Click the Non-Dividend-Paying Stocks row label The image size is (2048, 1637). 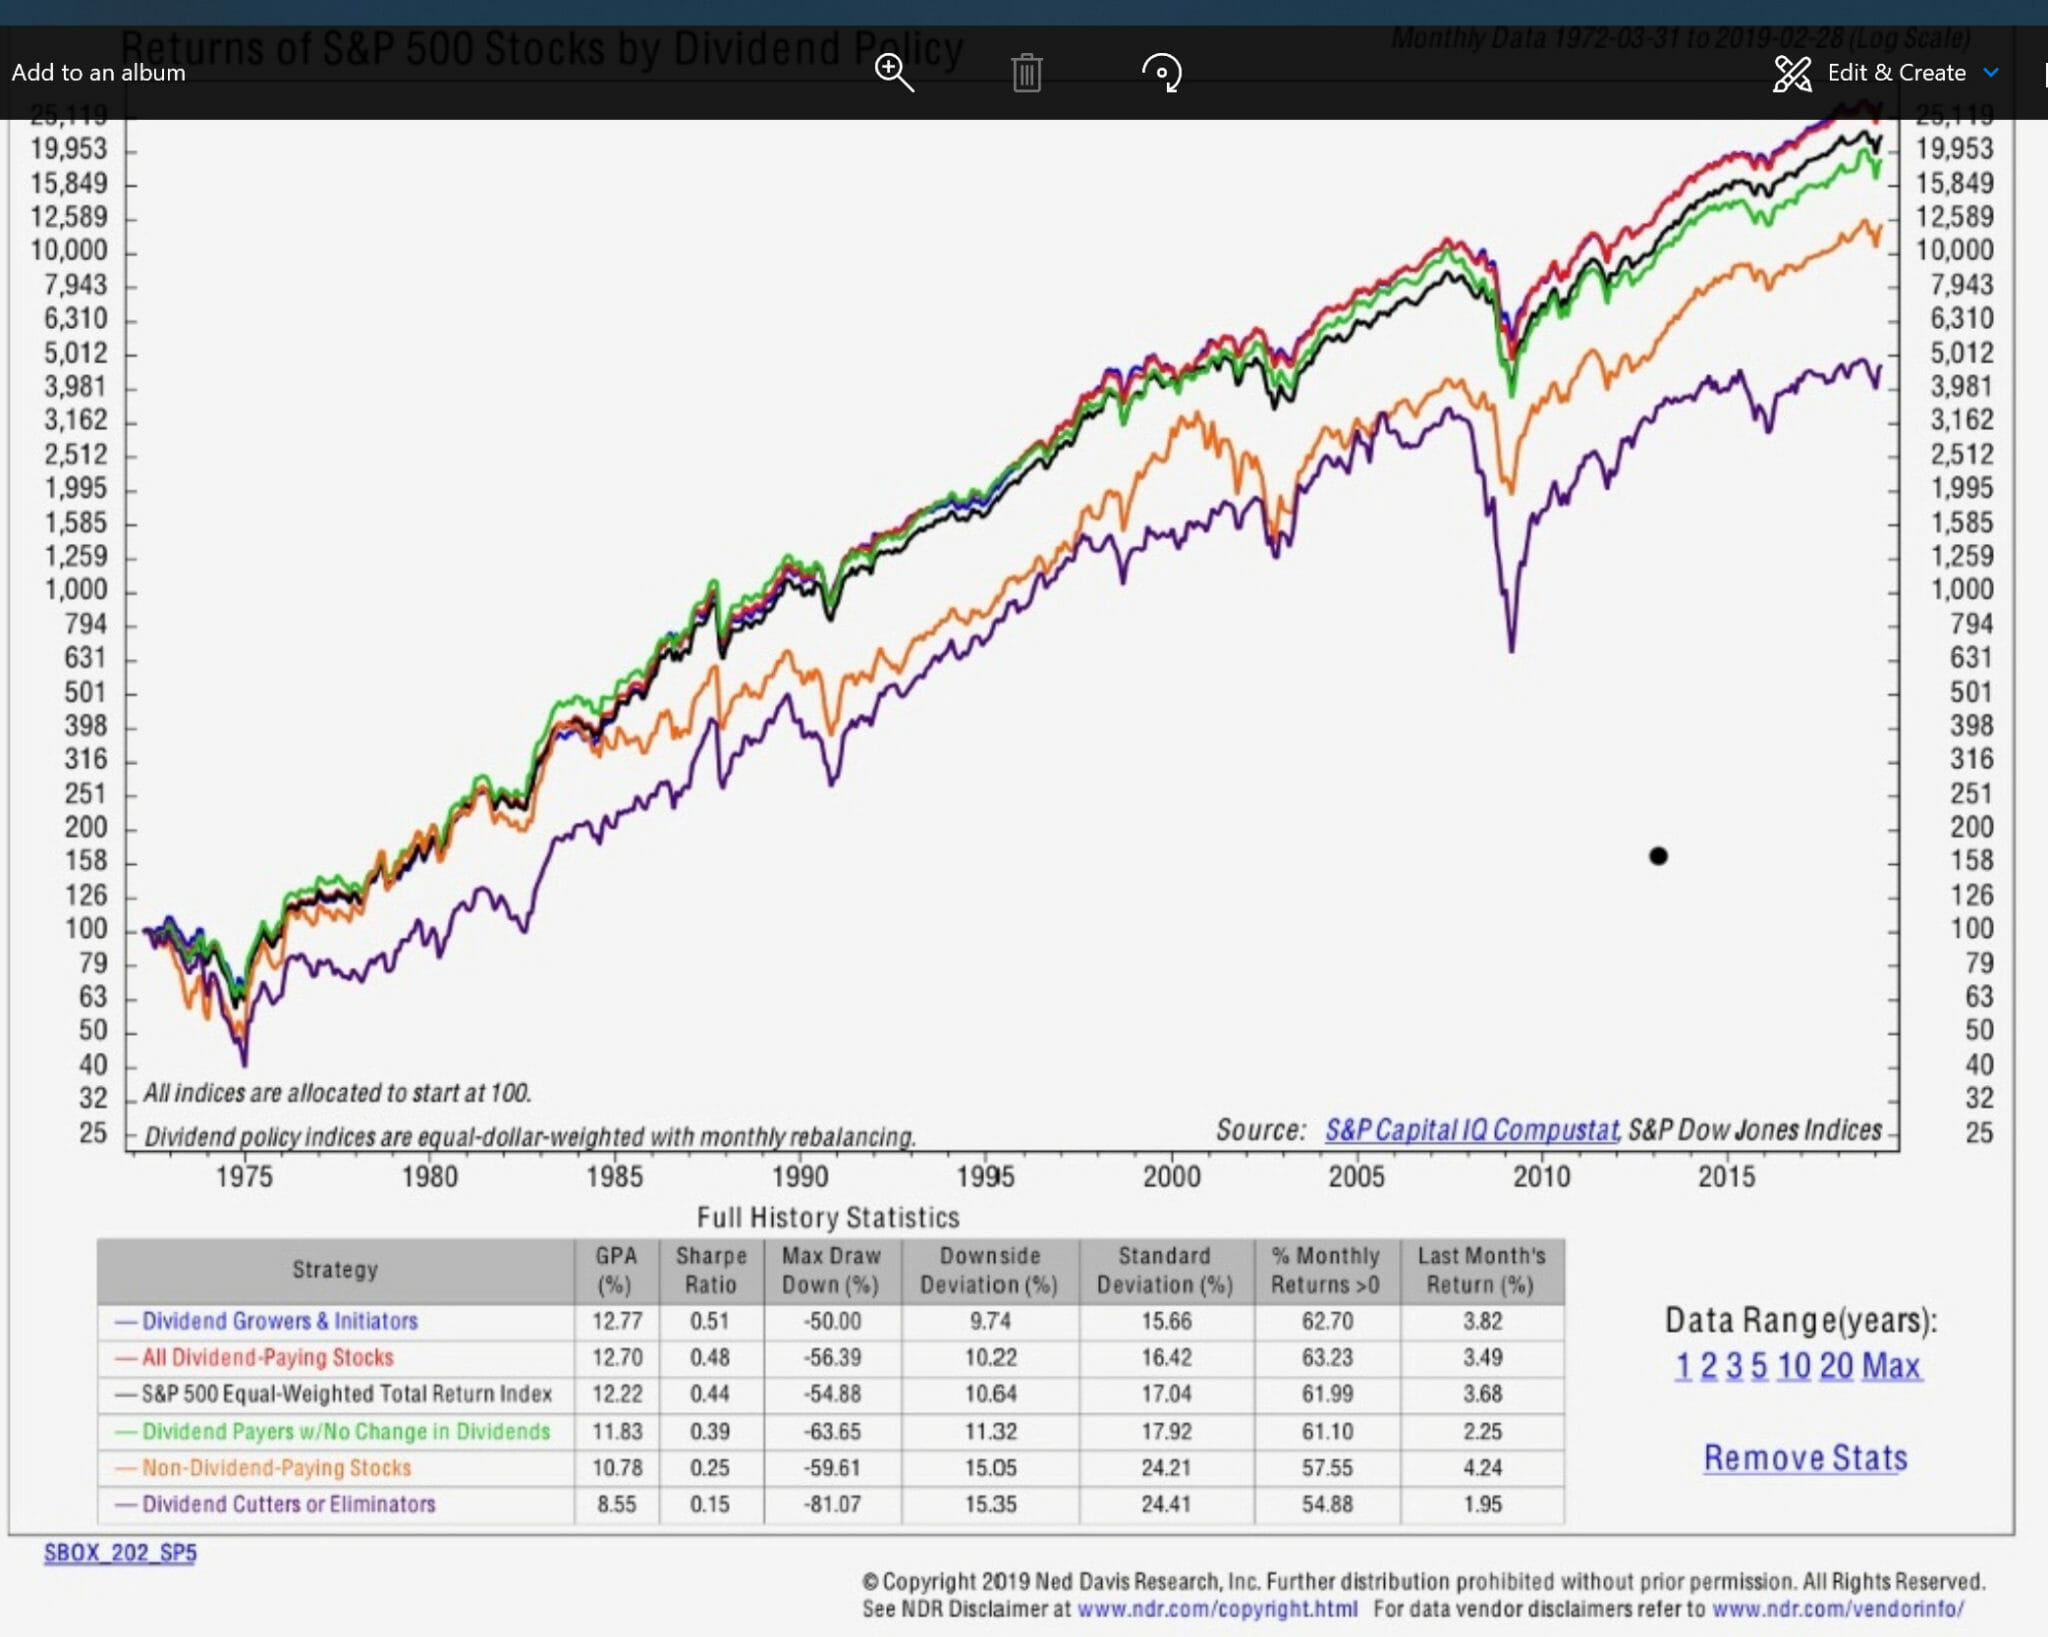tap(276, 1468)
